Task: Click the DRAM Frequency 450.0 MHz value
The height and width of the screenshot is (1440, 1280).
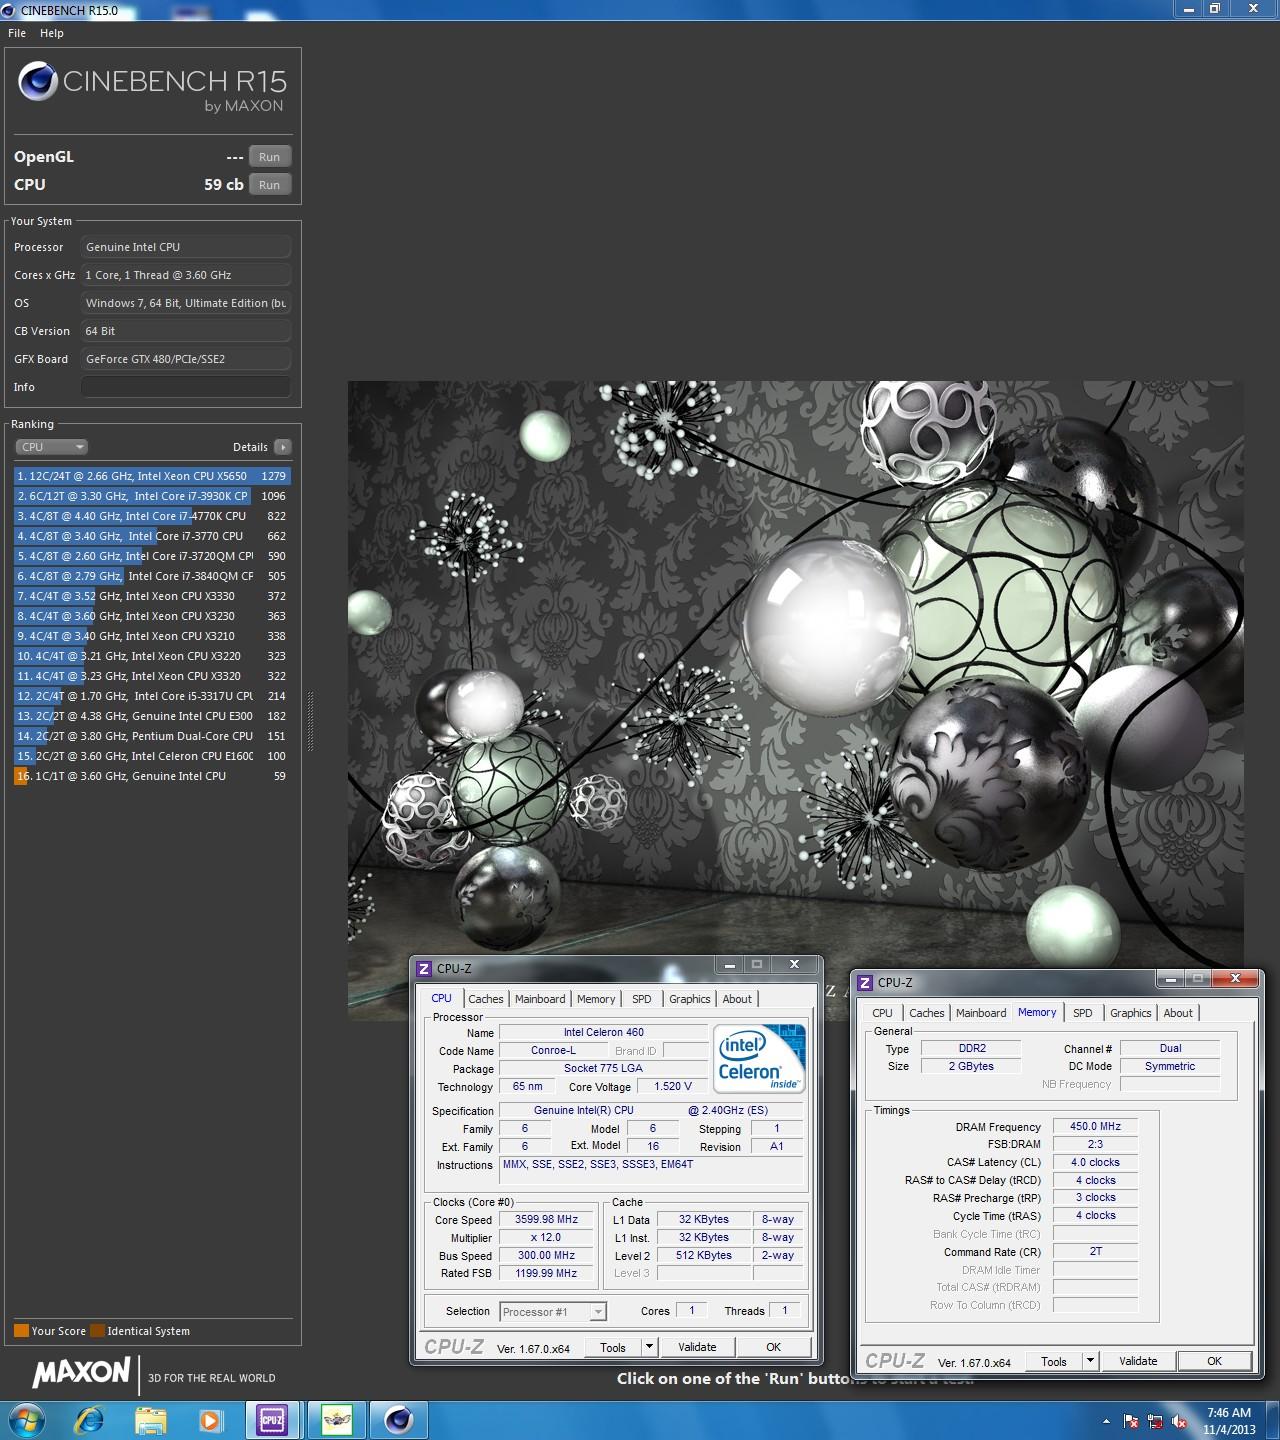Action: click(x=1095, y=1126)
